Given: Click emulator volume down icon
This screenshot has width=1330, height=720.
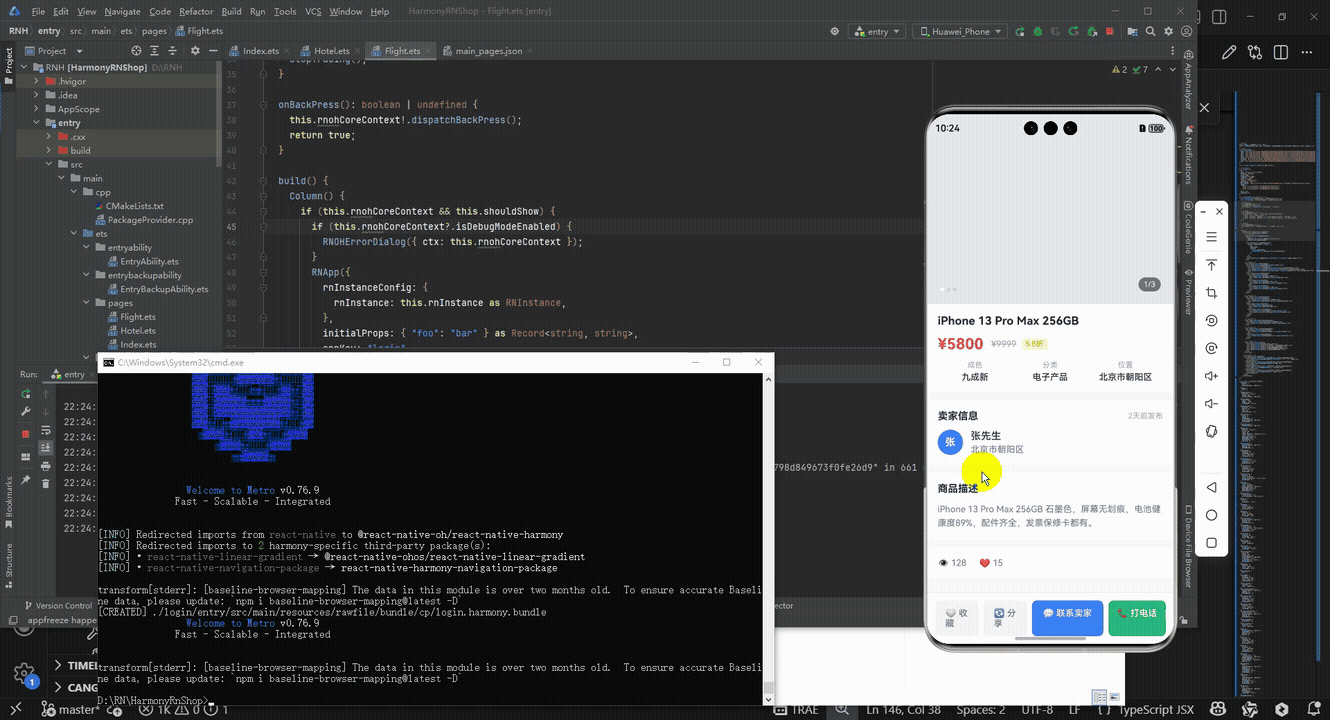Looking at the screenshot, I should (x=1211, y=404).
